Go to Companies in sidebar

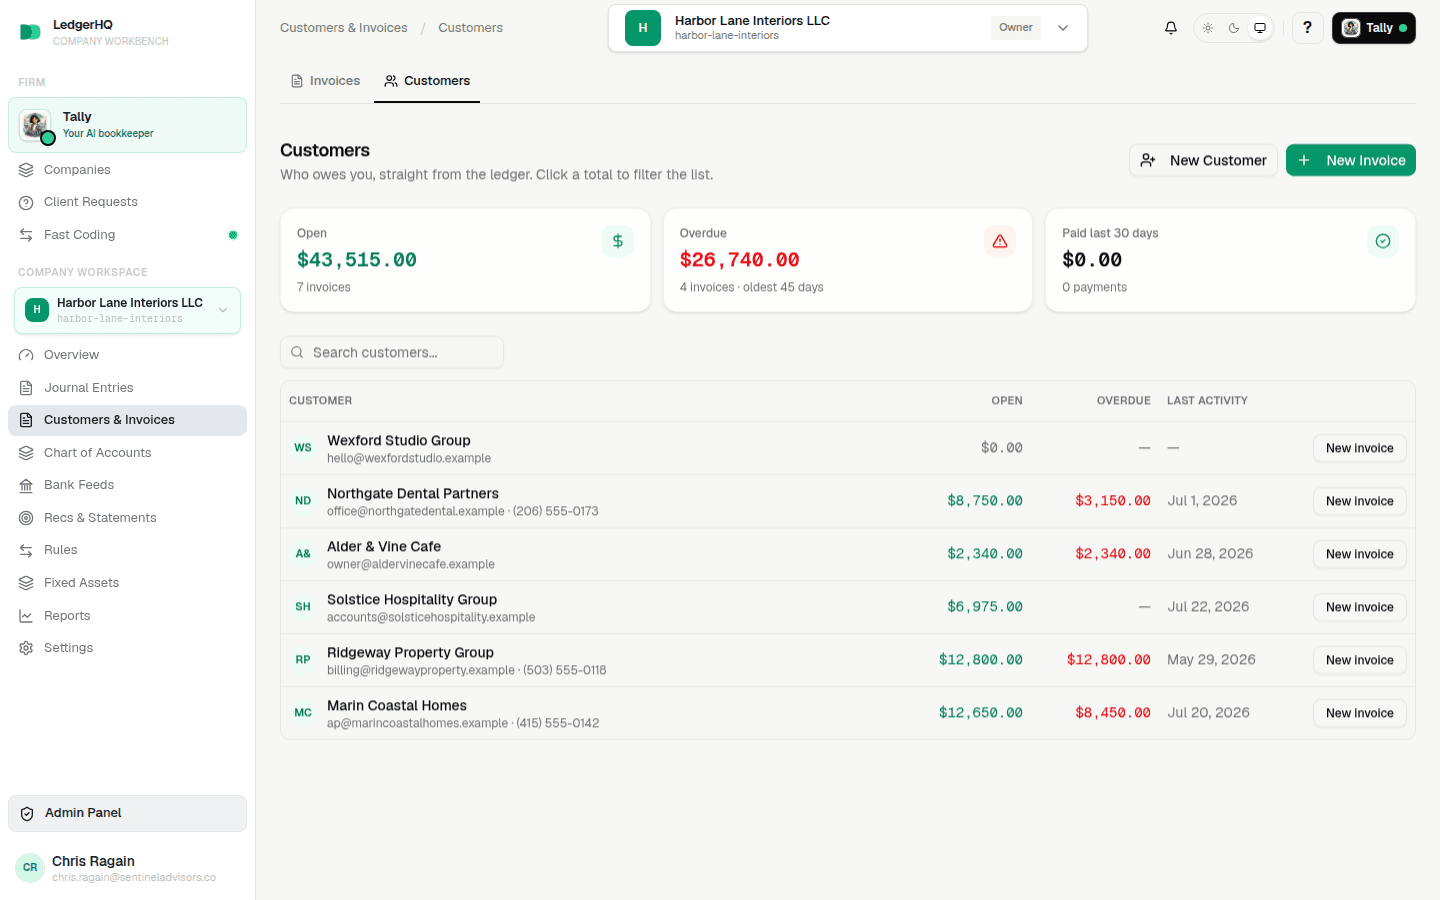pyautogui.click(x=128, y=170)
